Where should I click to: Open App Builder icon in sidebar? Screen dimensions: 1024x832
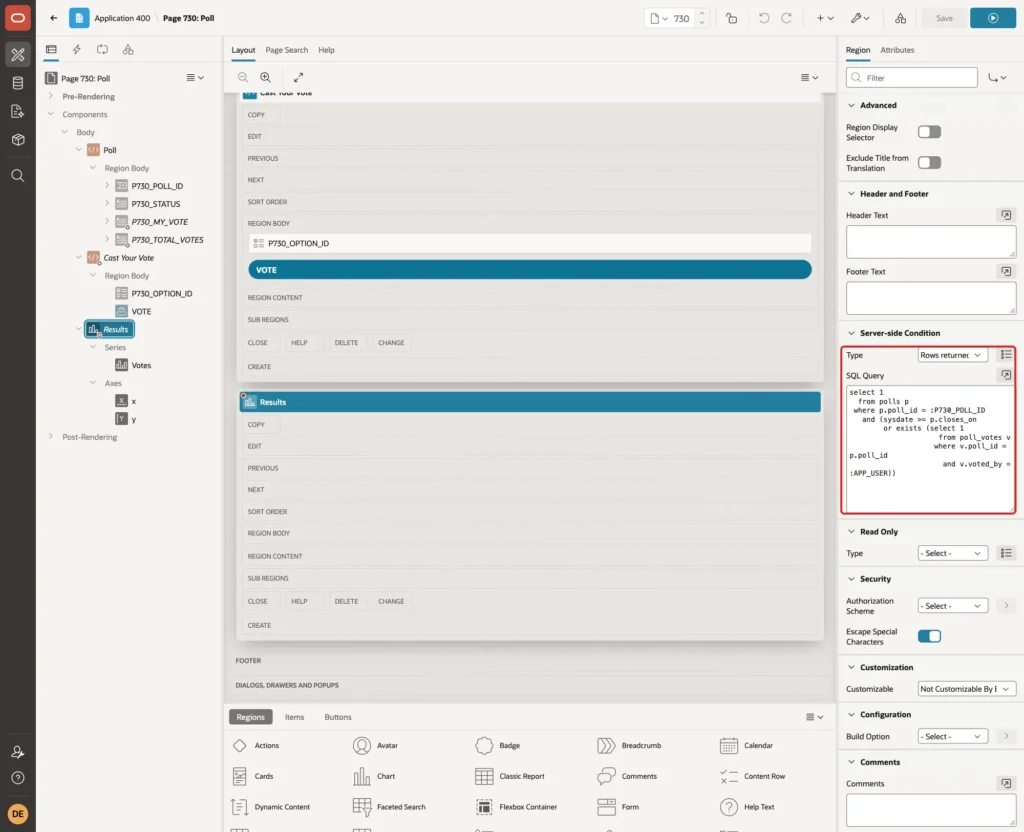(x=18, y=55)
